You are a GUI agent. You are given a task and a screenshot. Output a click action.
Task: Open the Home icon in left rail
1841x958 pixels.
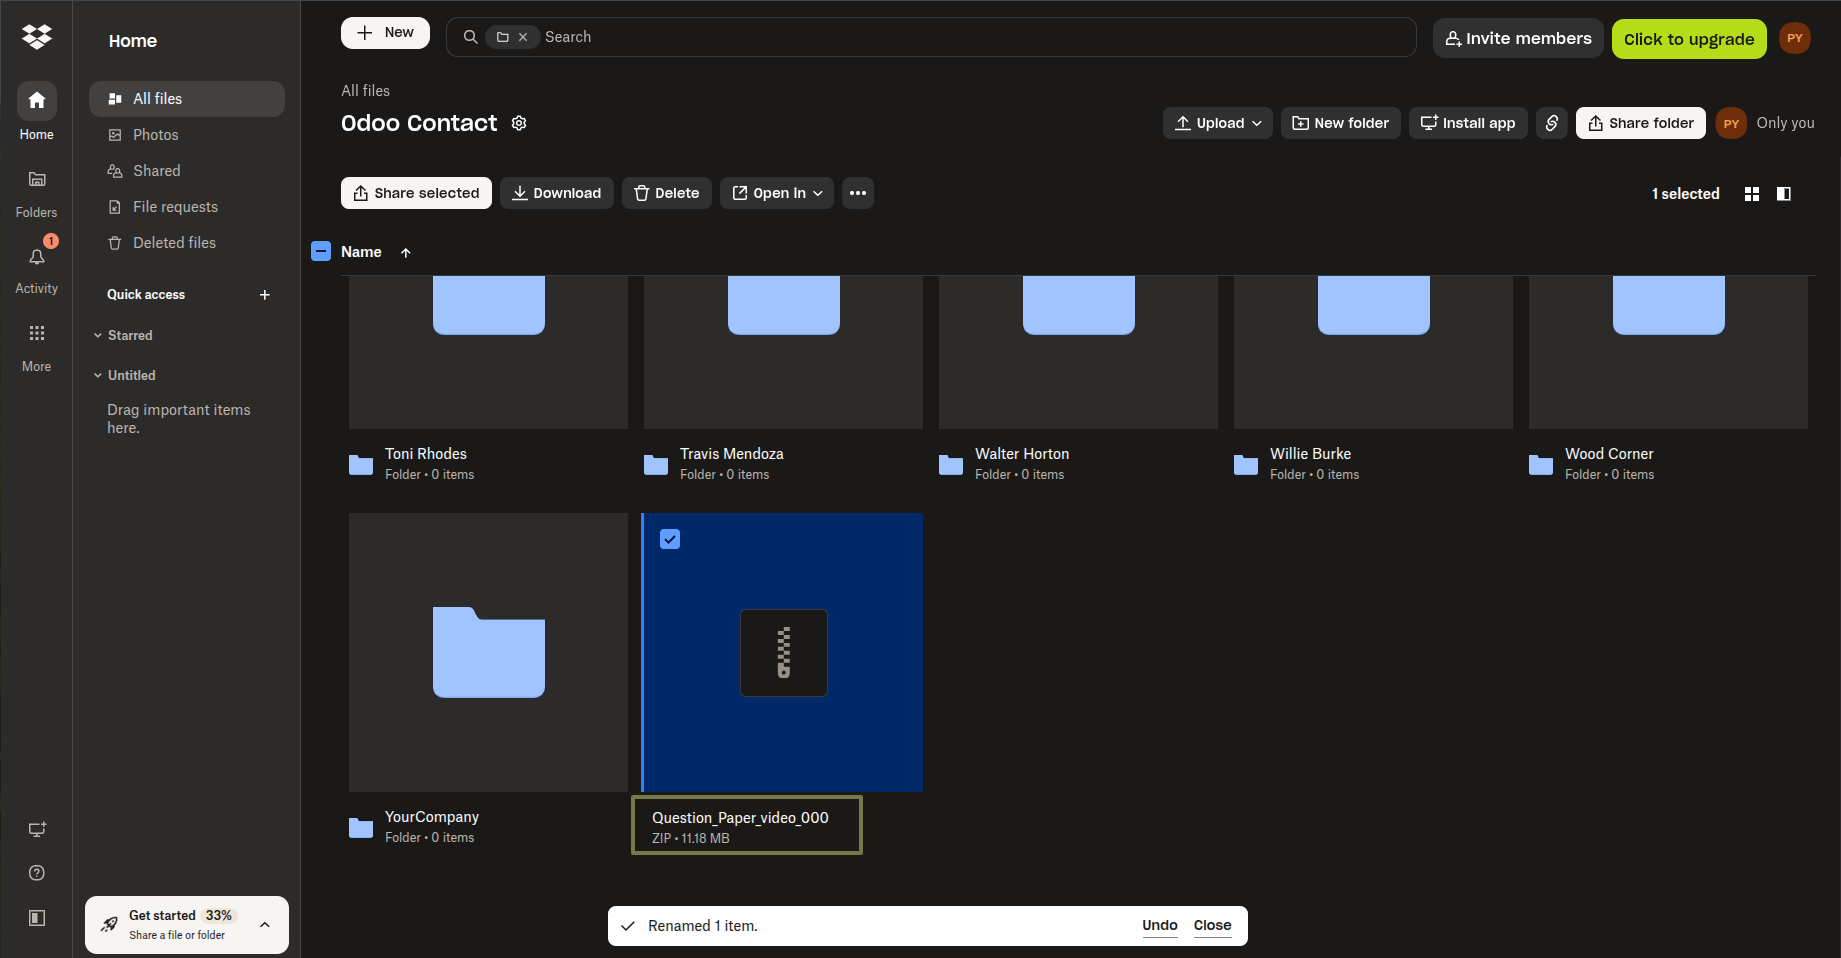37,100
